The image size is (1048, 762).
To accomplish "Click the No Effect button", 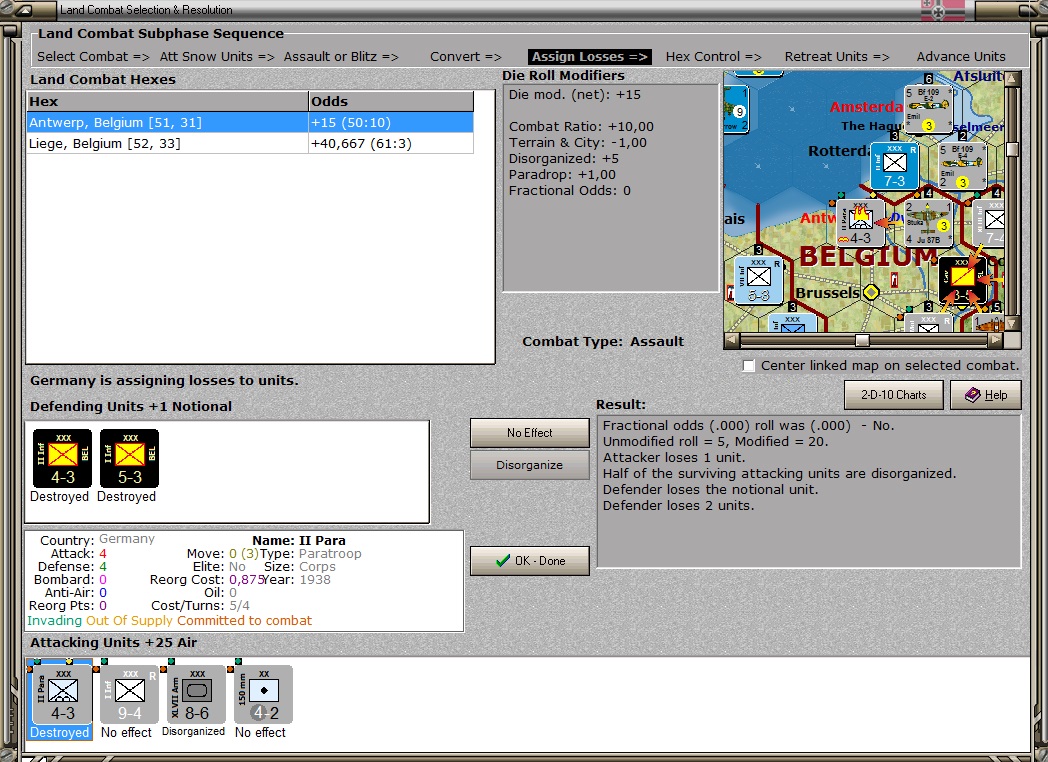I will (x=529, y=433).
